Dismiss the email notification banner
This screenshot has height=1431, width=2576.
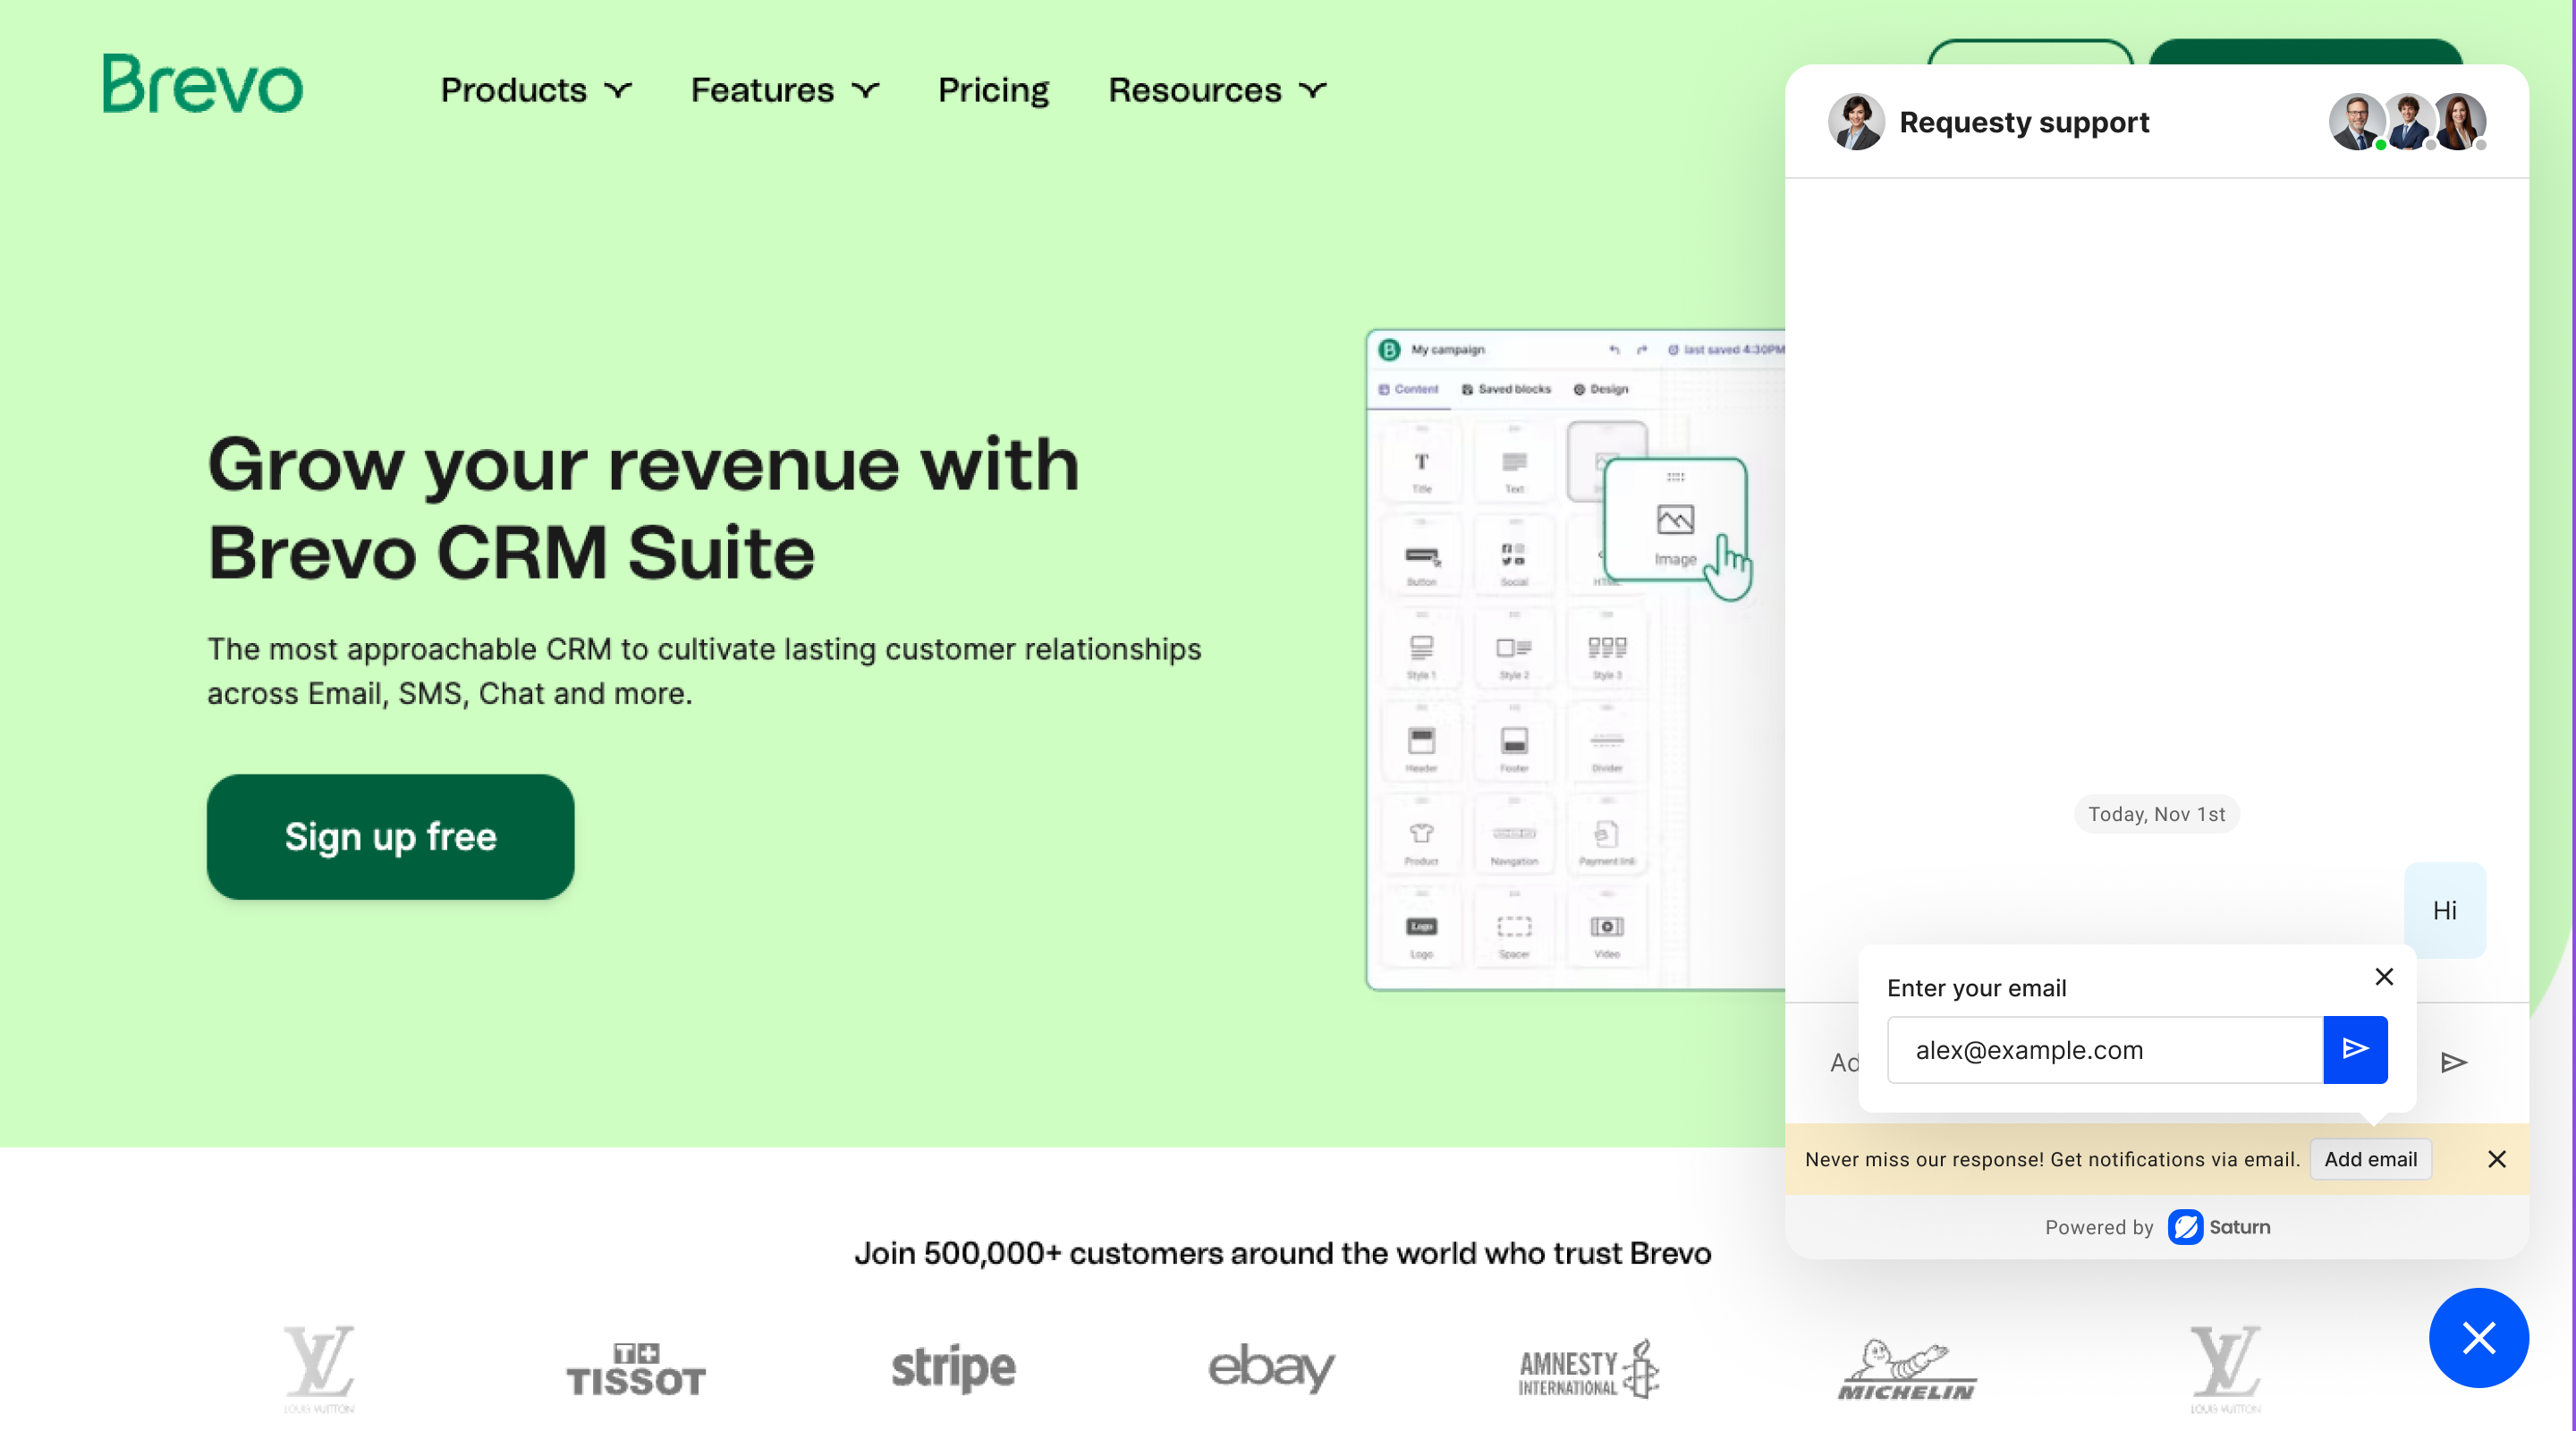pyautogui.click(x=2496, y=1159)
